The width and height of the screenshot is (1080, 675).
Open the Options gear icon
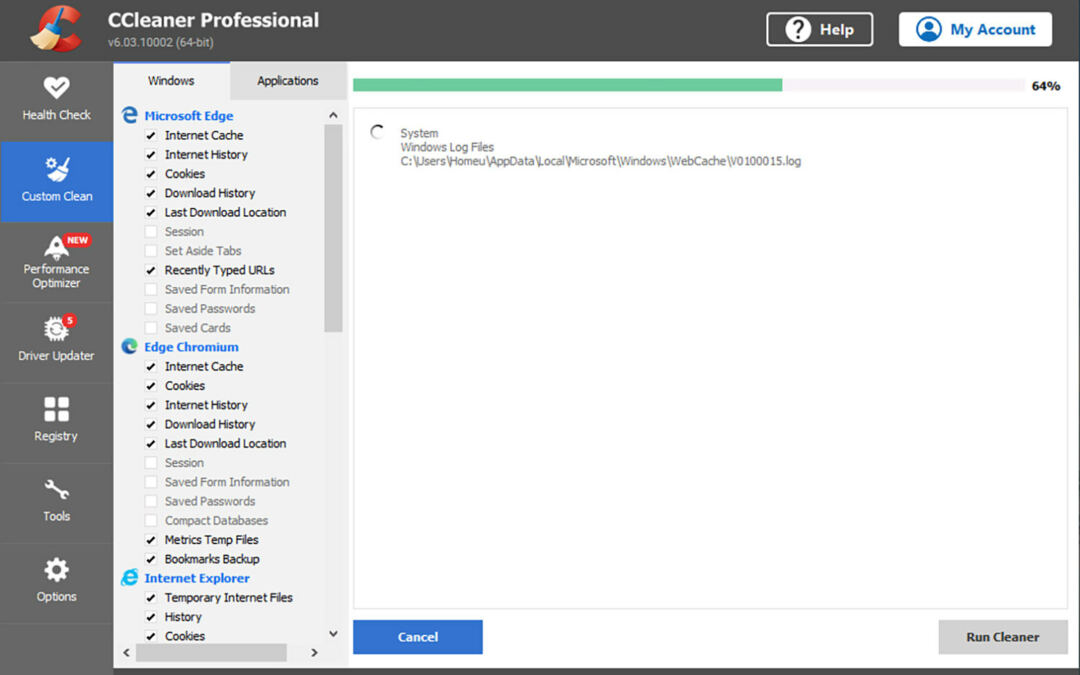(x=56, y=570)
